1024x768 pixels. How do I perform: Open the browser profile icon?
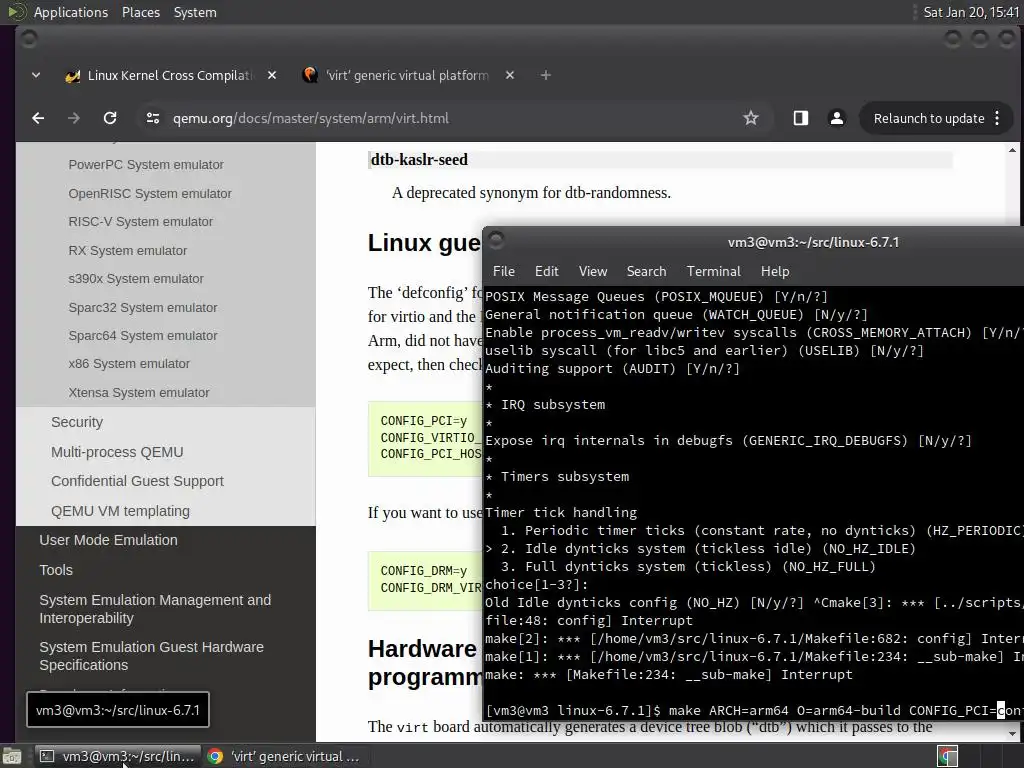pyautogui.click(x=837, y=118)
